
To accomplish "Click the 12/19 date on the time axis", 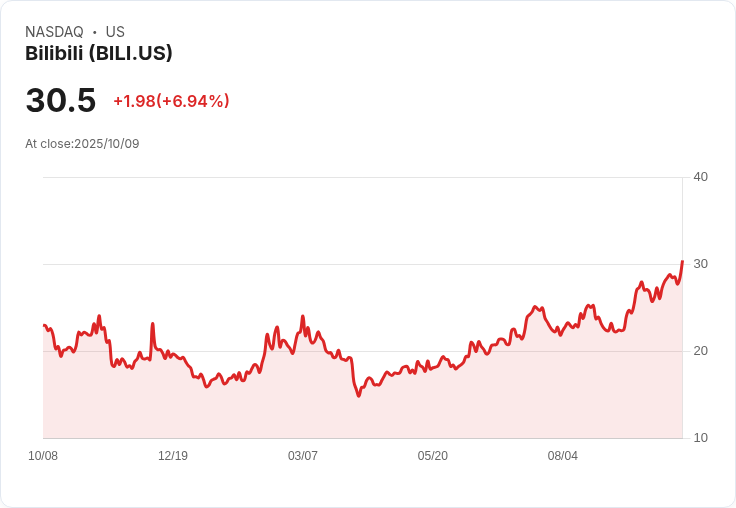I will click(173, 456).
